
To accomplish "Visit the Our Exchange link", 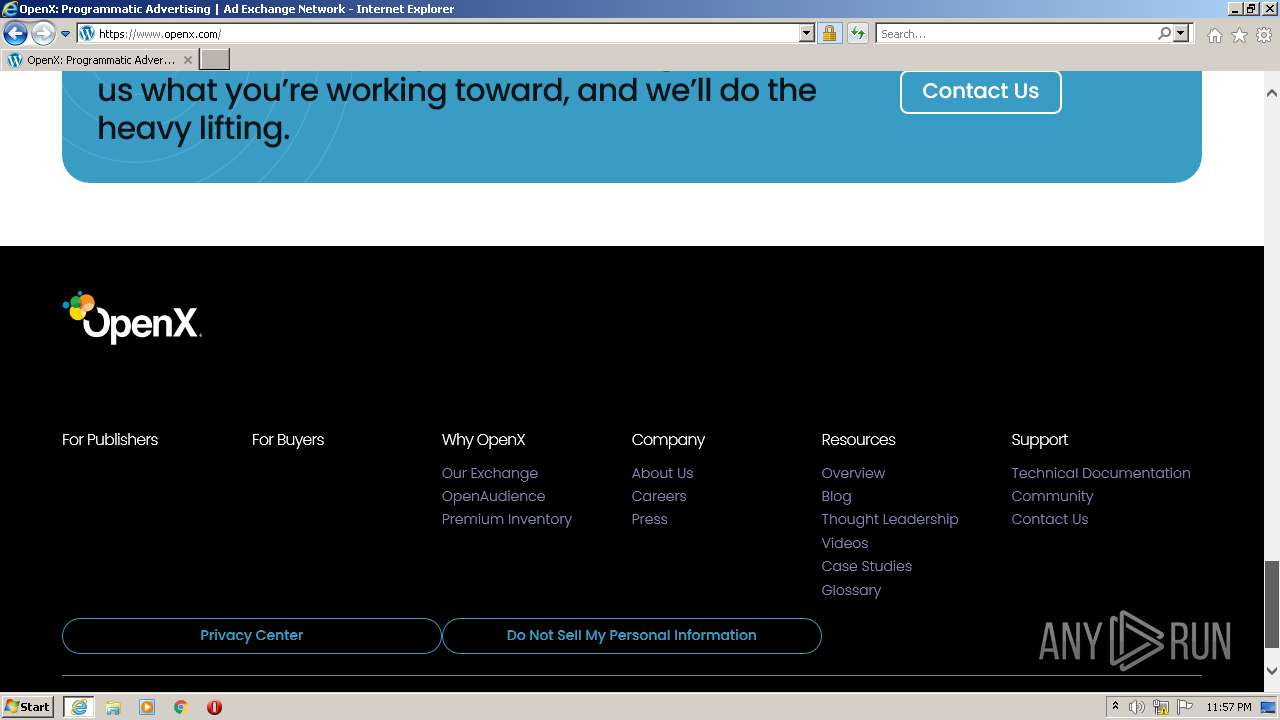I will coord(490,473).
